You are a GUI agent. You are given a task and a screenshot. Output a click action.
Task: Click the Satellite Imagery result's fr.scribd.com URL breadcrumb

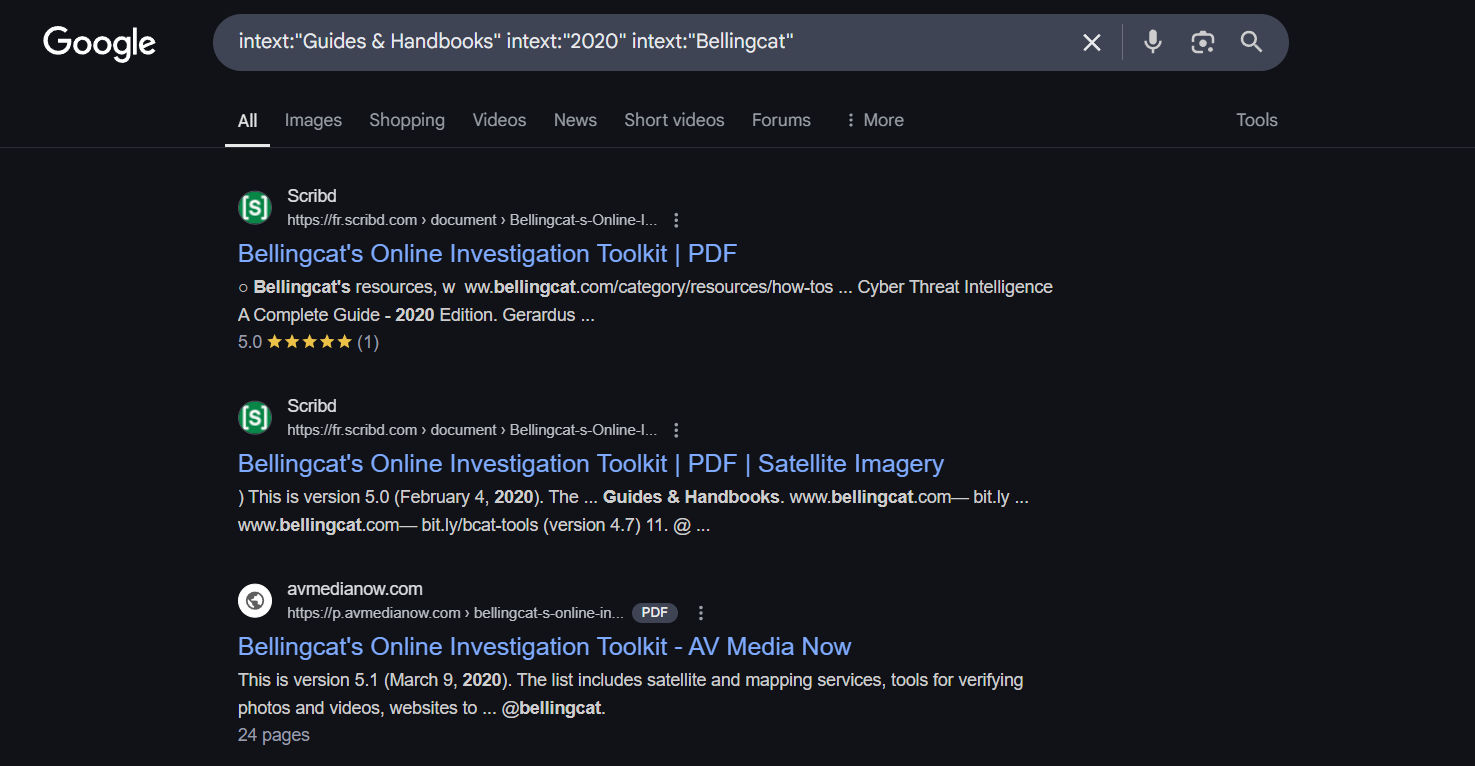pyautogui.click(x=472, y=430)
